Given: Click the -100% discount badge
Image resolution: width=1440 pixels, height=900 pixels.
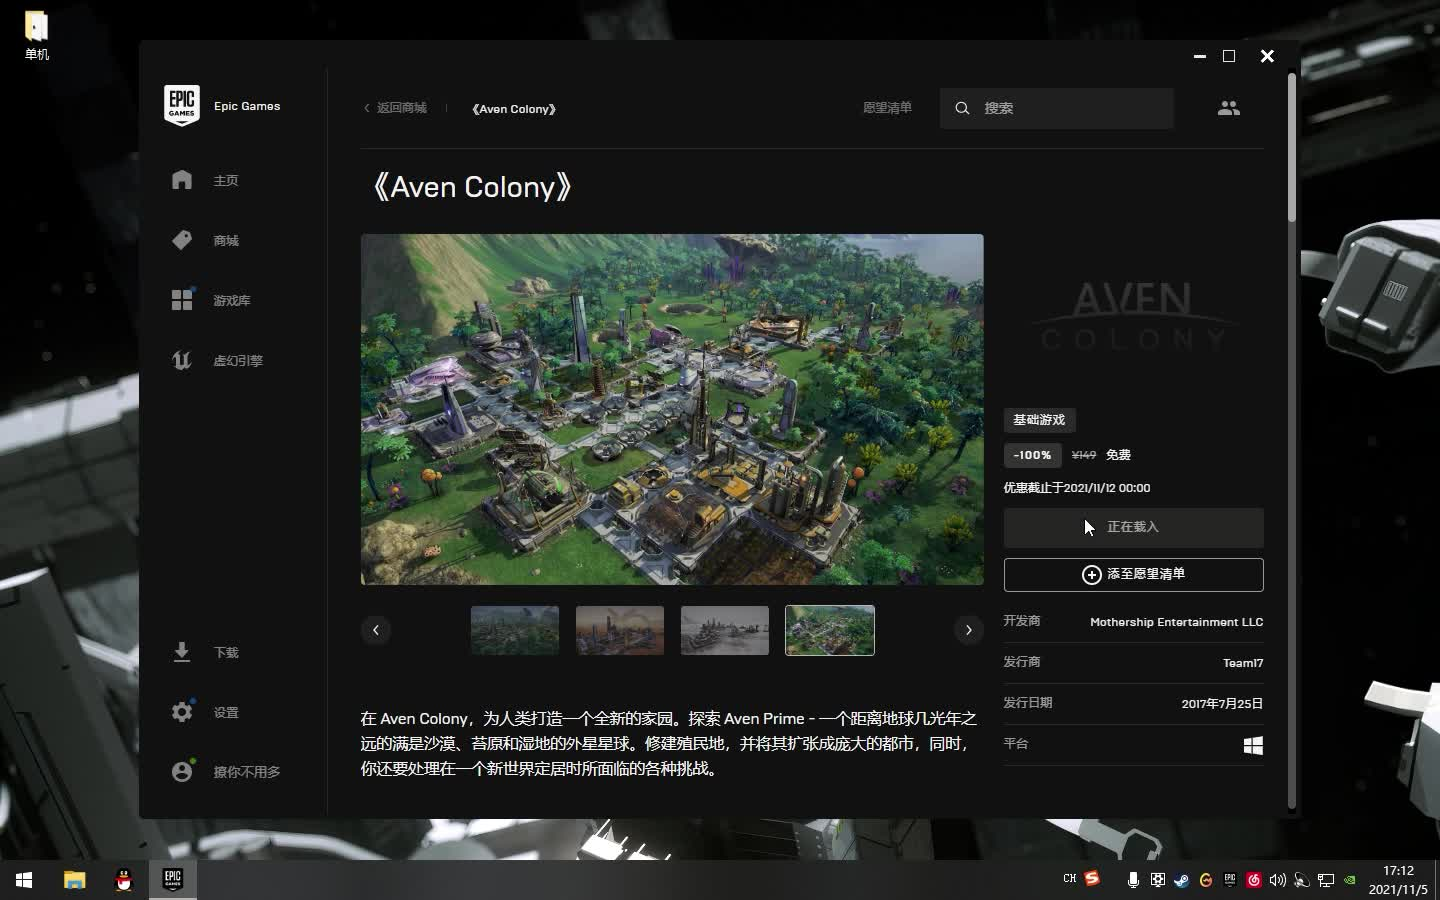Looking at the screenshot, I should [1032, 455].
